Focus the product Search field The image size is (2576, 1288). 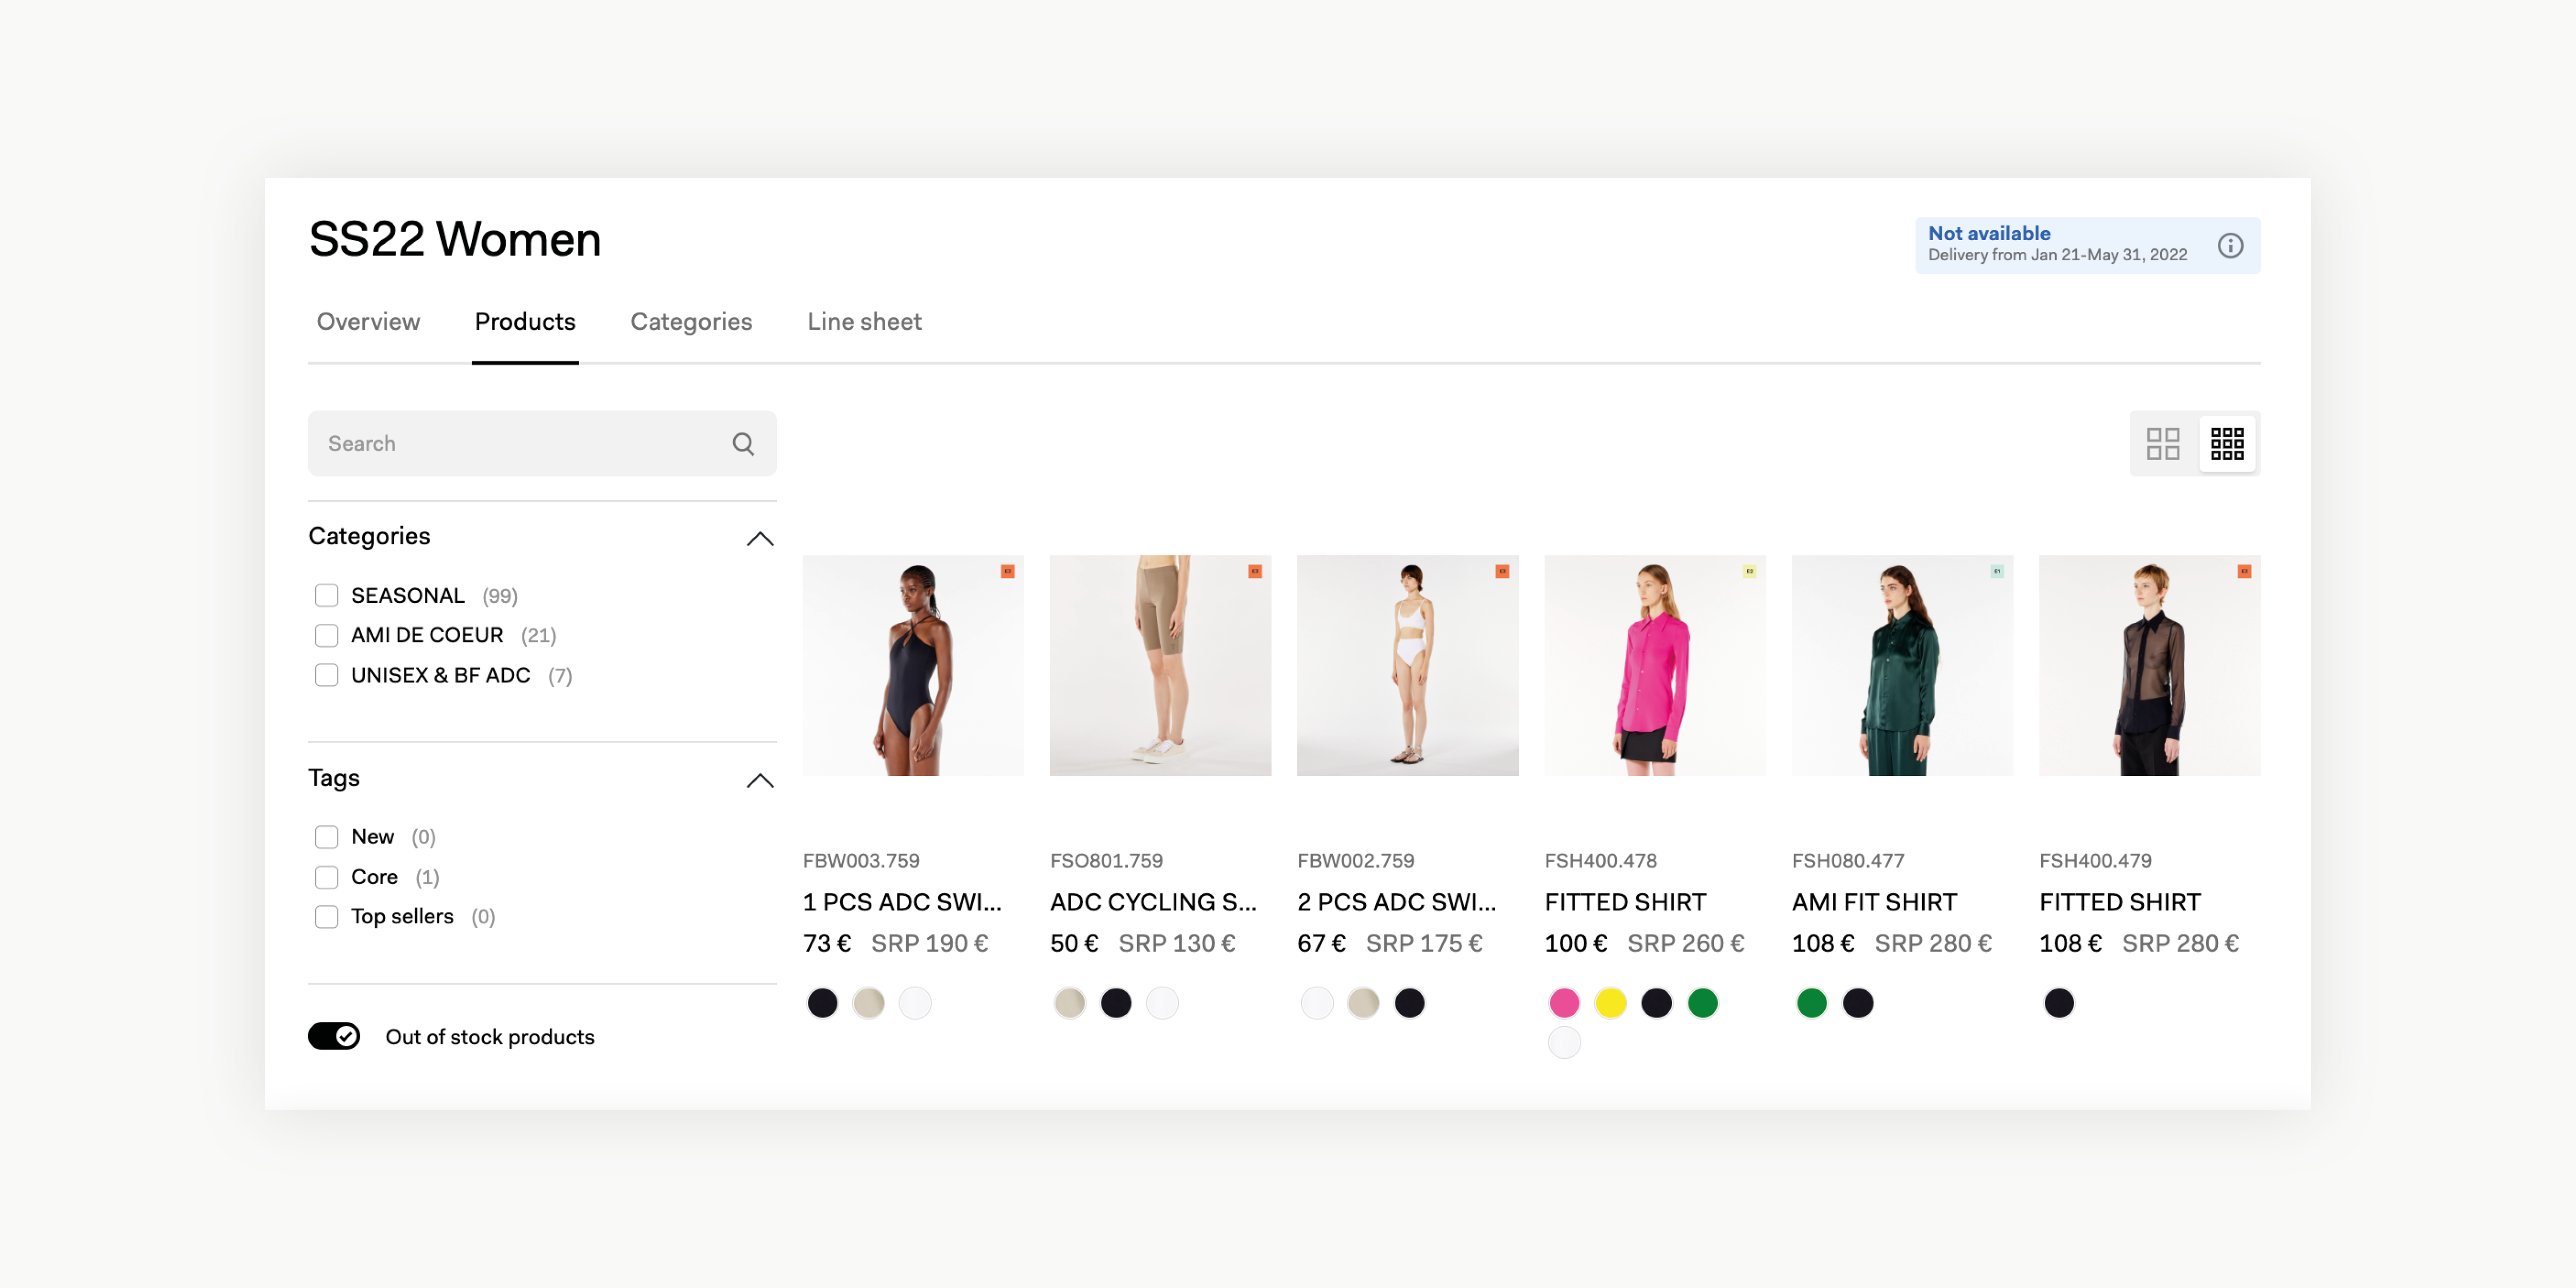[542, 443]
